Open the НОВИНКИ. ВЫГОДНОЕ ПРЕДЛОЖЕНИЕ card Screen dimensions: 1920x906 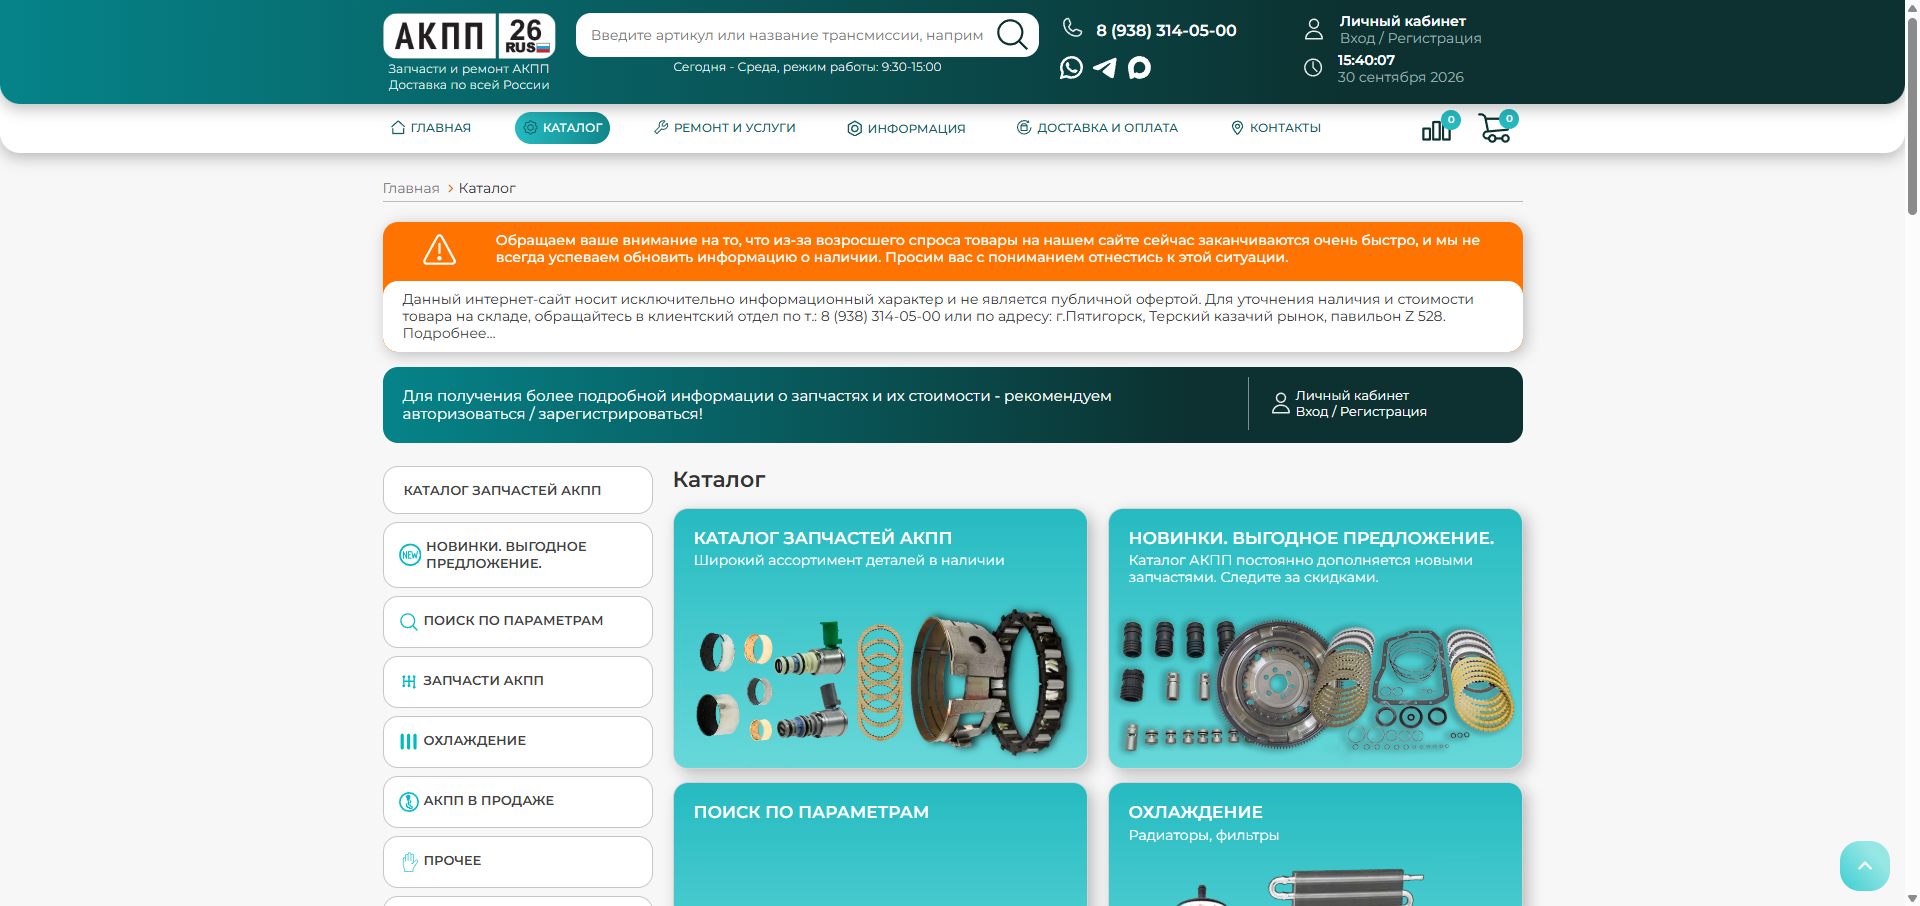1315,638
